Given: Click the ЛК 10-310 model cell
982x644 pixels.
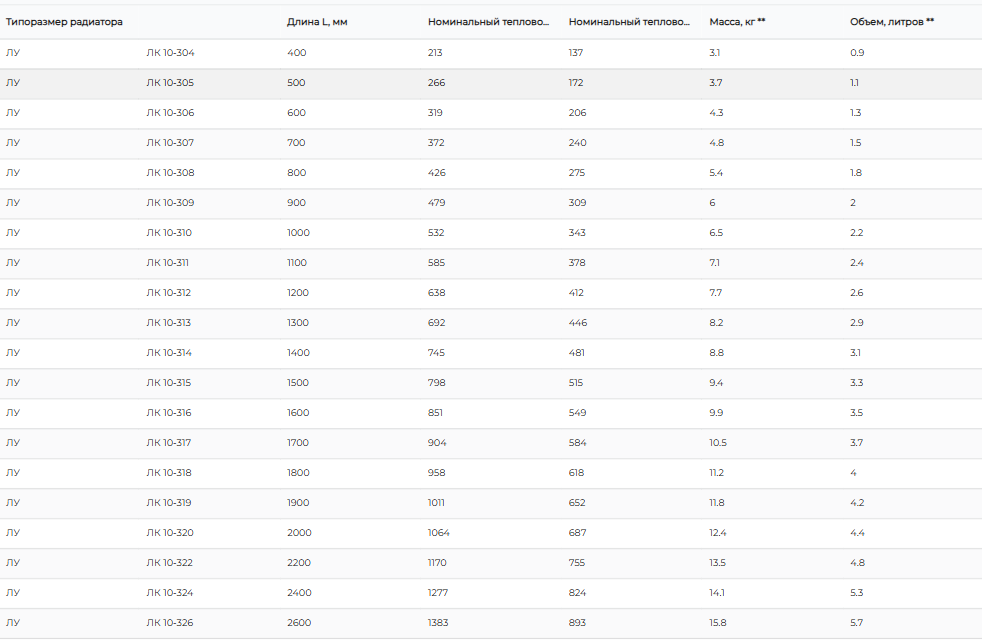Looking at the screenshot, I should tap(169, 233).
